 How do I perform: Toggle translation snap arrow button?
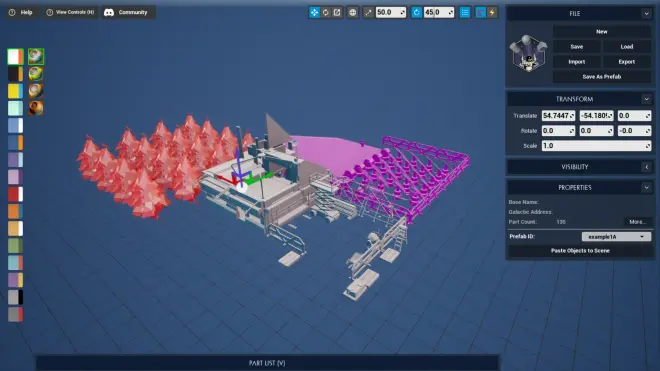[x=368, y=12]
